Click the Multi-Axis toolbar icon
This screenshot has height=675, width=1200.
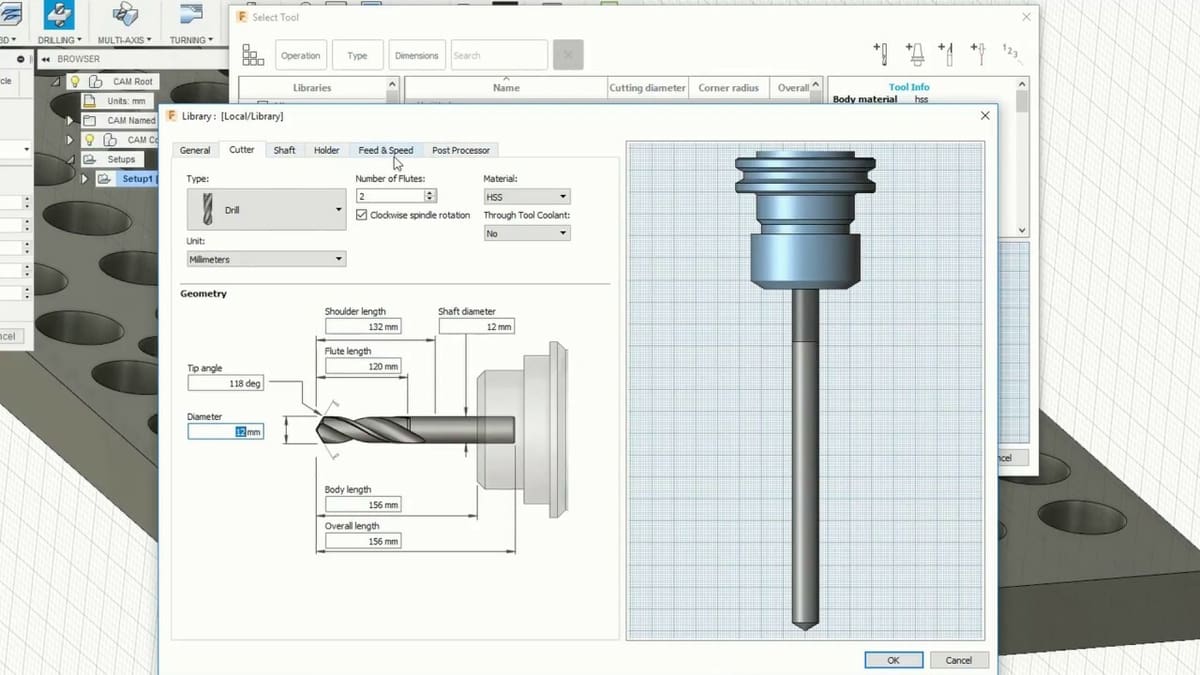(x=124, y=15)
